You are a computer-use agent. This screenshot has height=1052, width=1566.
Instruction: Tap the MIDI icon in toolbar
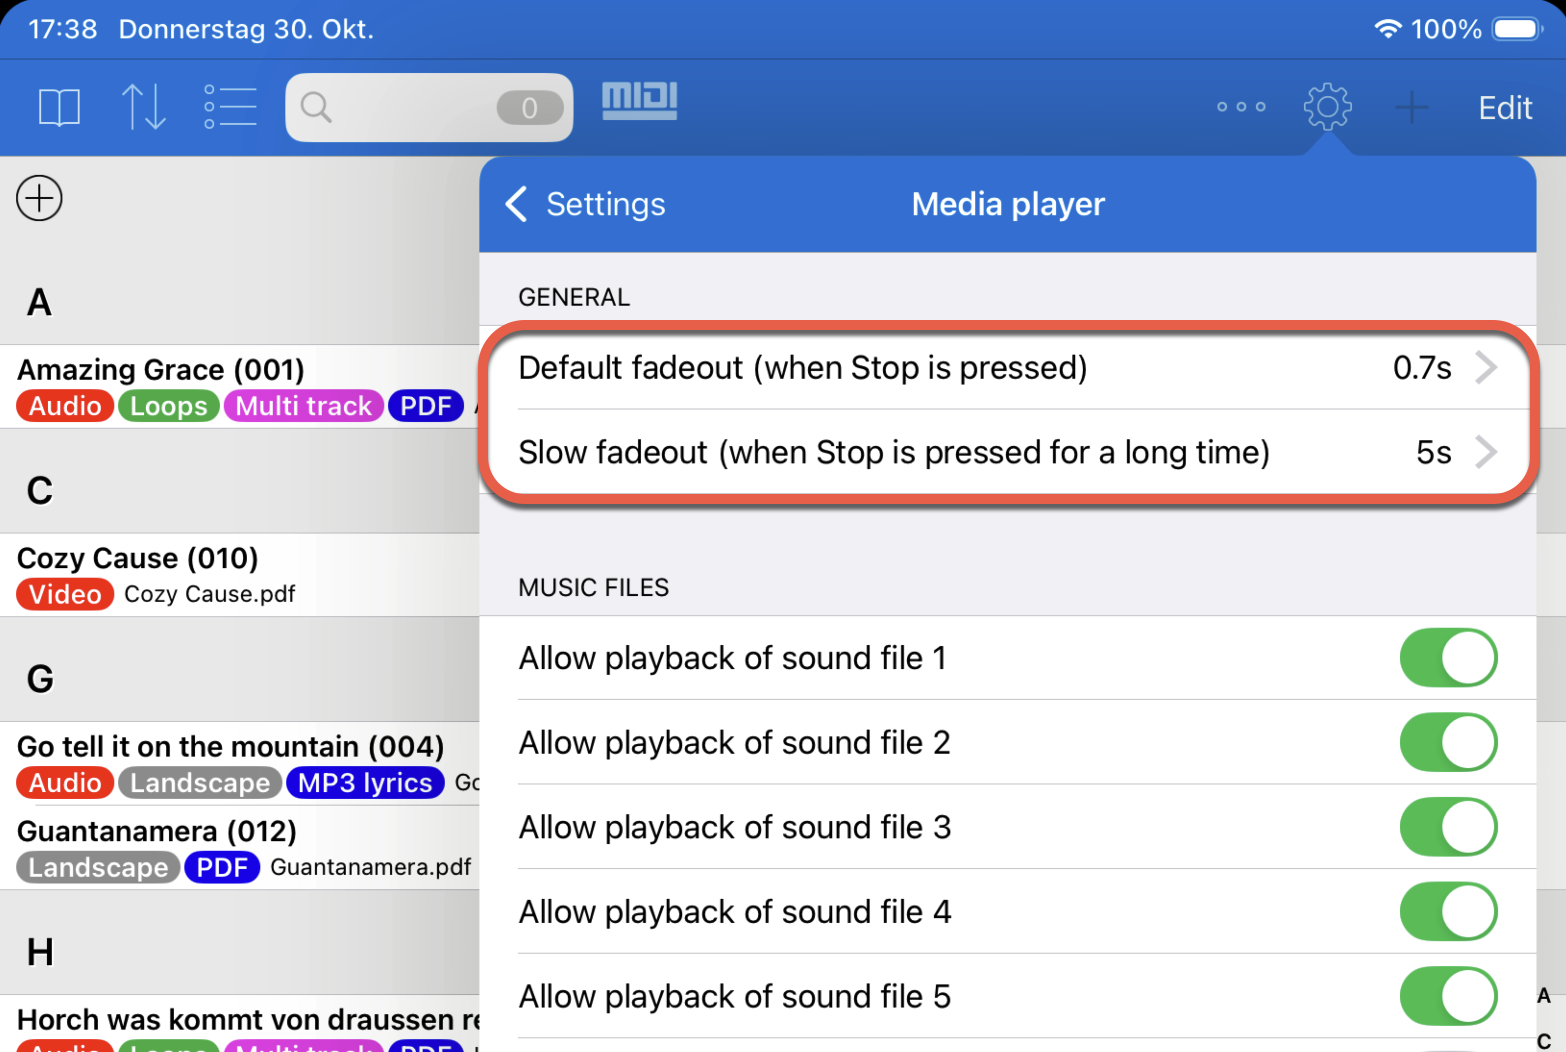(639, 101)
